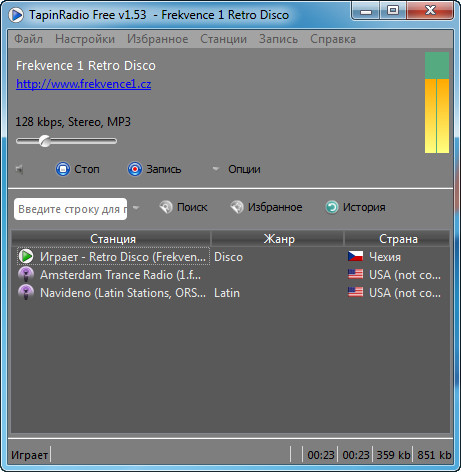Screen dimensions: 461x472
Task: Click the Amsterdam Trance Radio antenna icon
Action: coord(26,274)
